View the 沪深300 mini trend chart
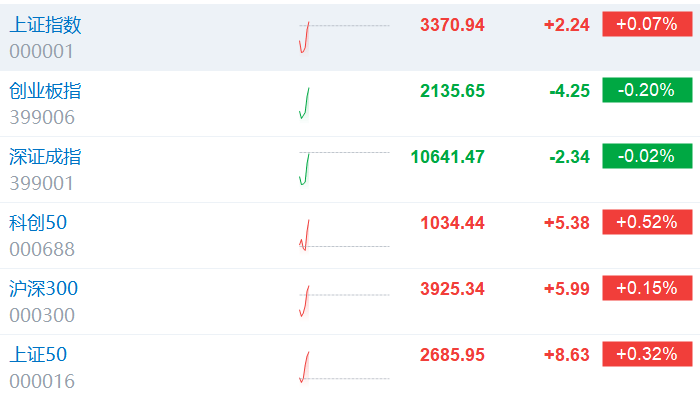 (343, 301)
